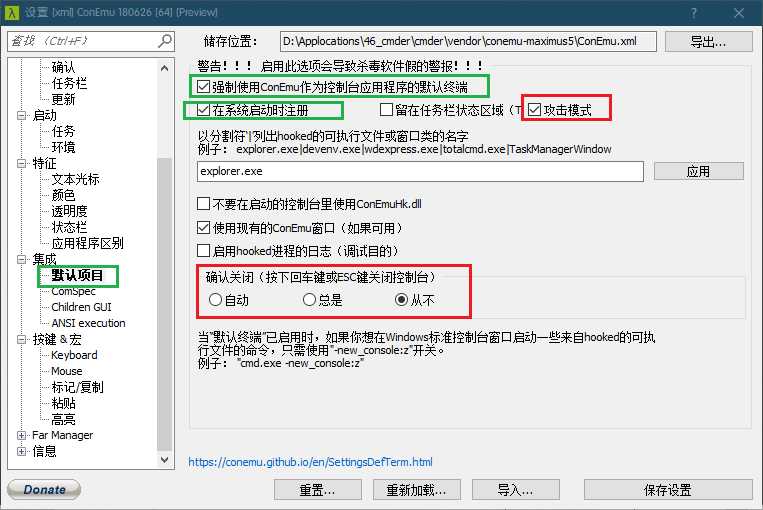Click the search settings input field
This screenshot has height=510, width=763.
tap(91, 41)
